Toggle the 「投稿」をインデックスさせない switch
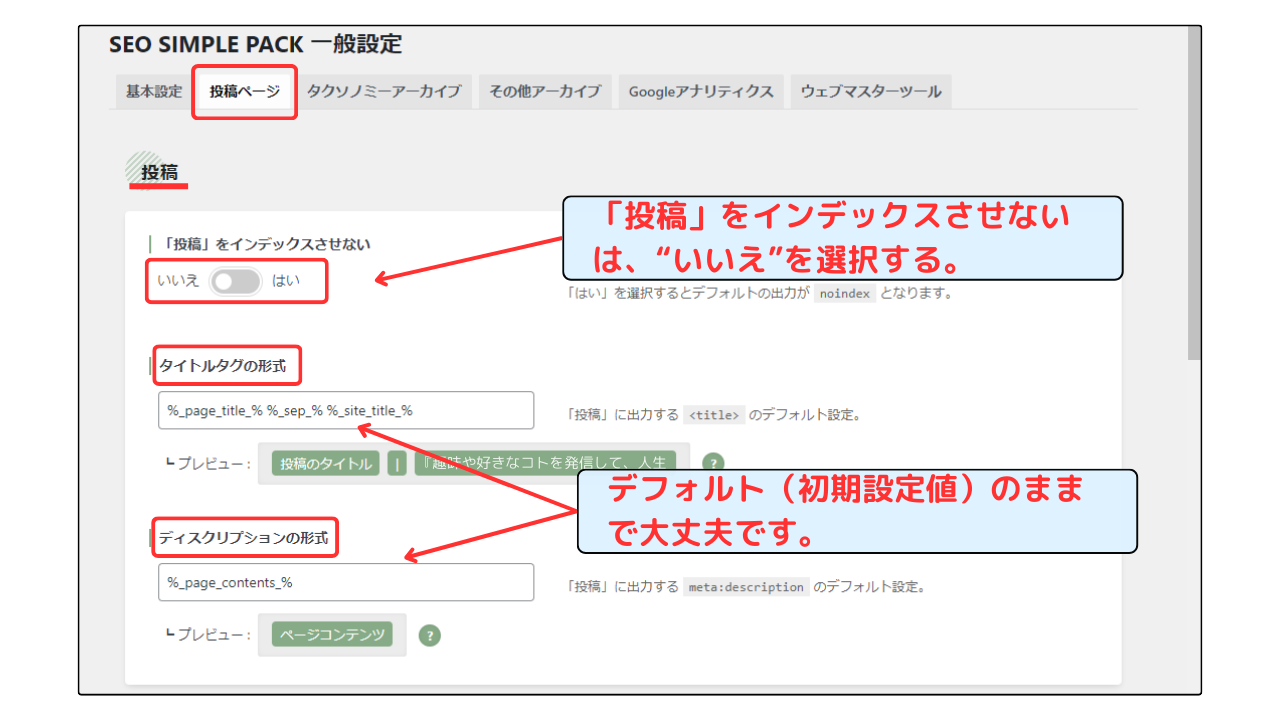1280x720 pixels. pos(235,282)
